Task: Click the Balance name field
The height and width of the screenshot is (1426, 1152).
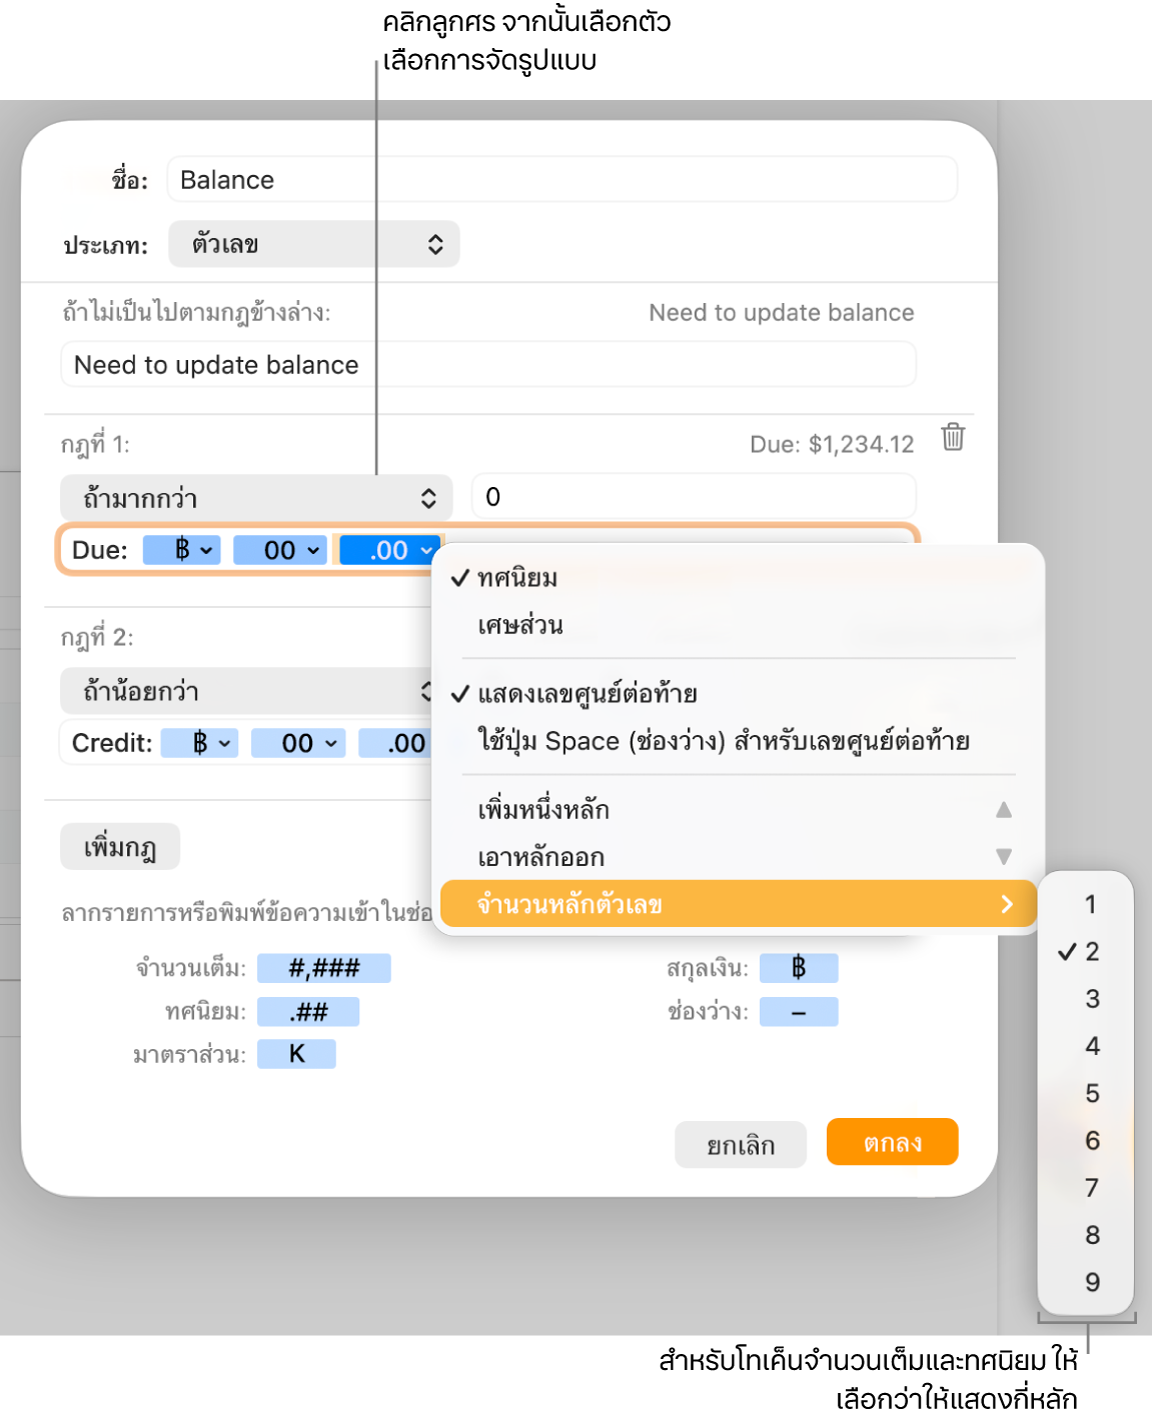Action: click(562, 180)
